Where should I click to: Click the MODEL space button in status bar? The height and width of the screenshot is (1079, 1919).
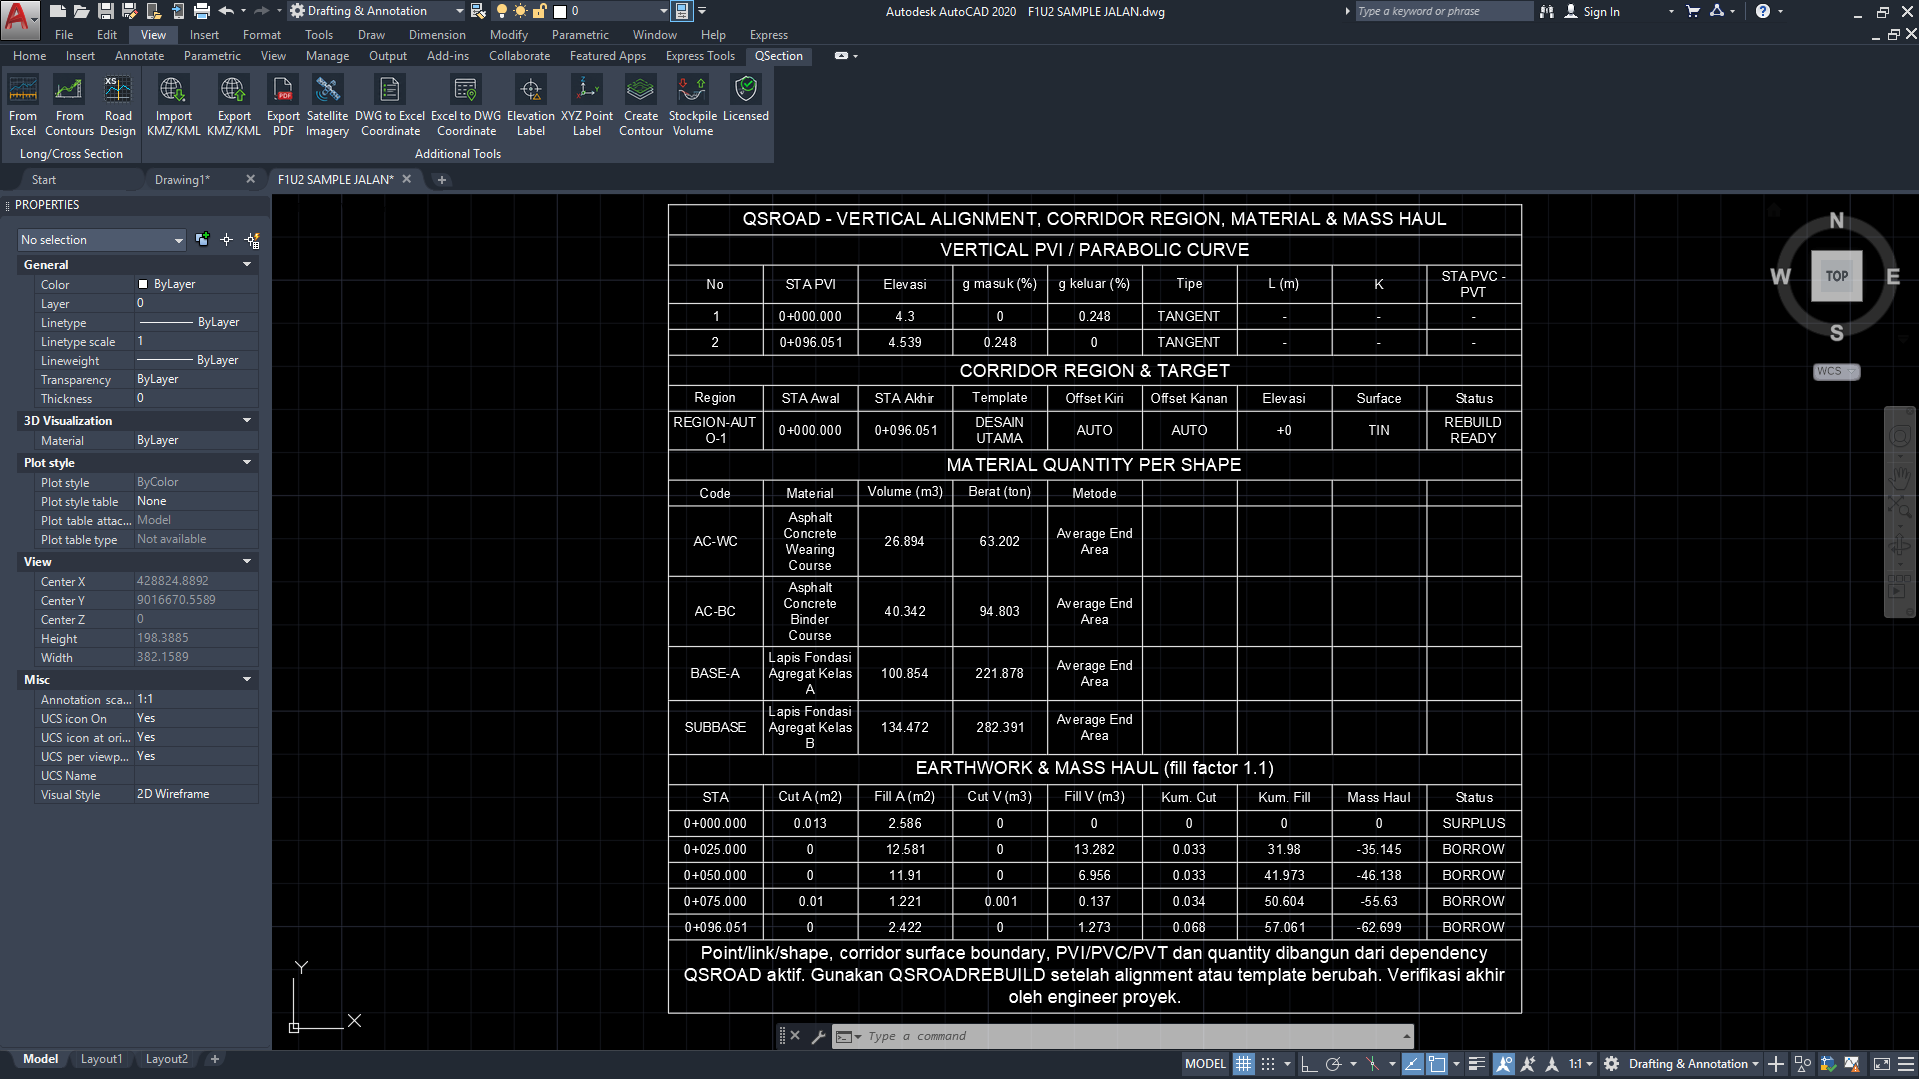tap(1205, 1064)
